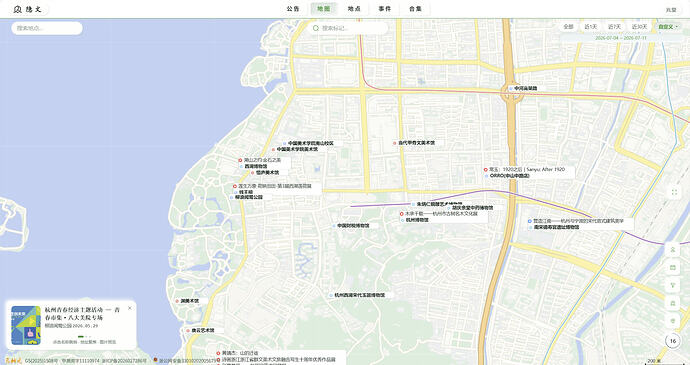Click the 恒庐美术馆 marker
690x365 pixels.
click(x=265, y=173)
